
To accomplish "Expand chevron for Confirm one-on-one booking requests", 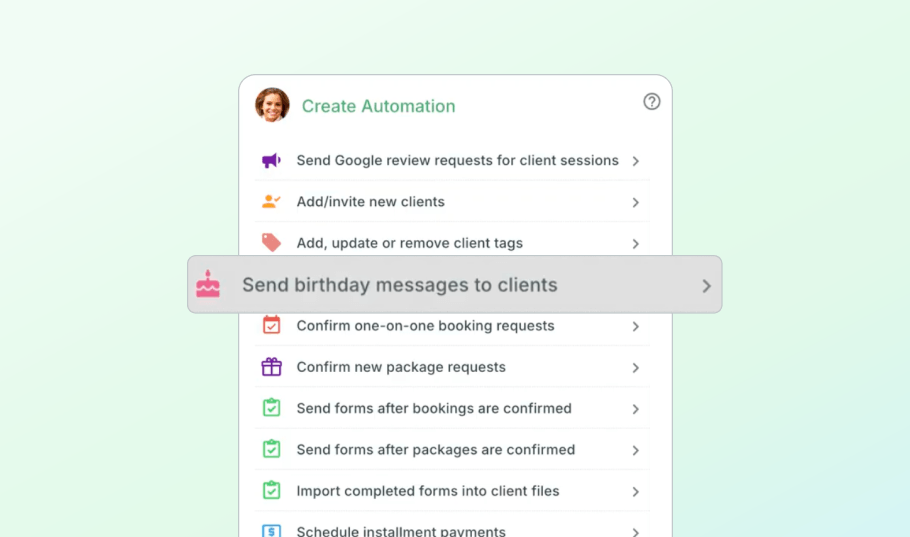I will [x=635, y=326].
